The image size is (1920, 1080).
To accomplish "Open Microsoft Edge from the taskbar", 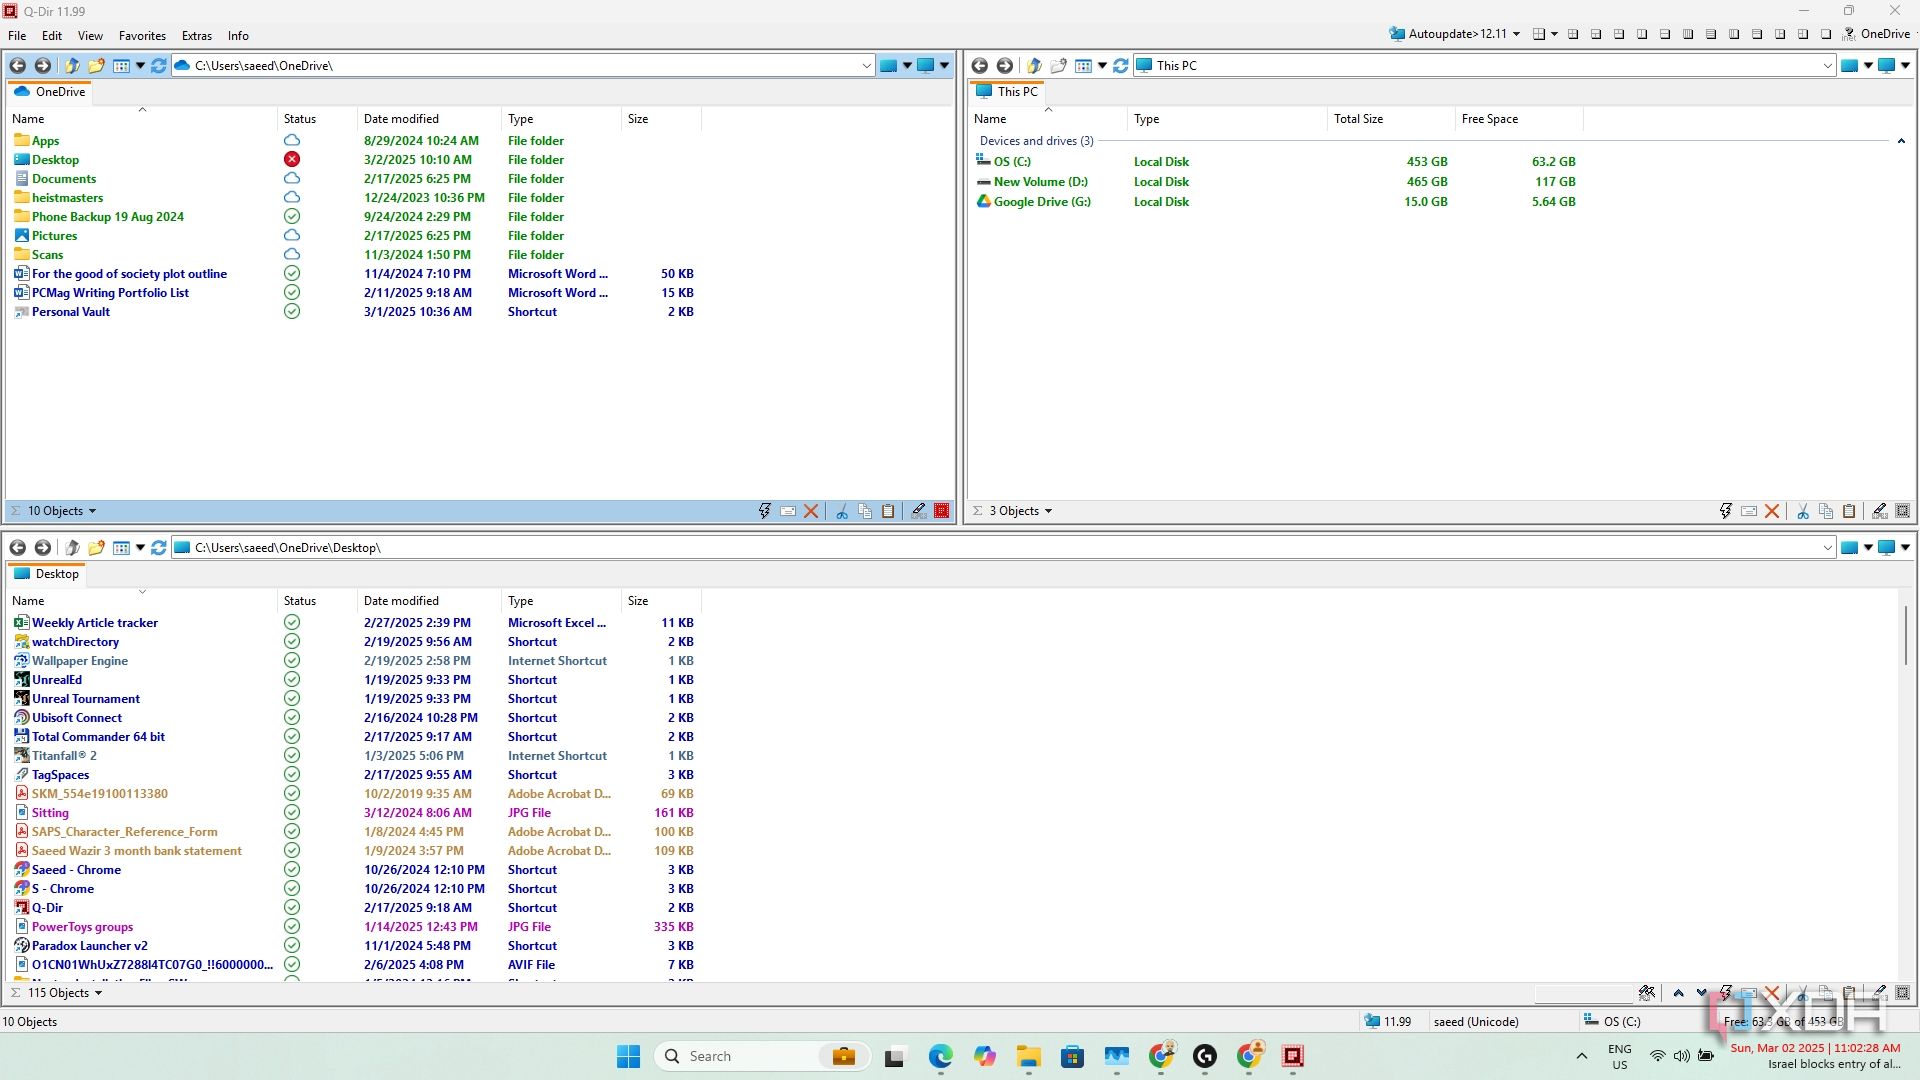I will point(940,1056).
